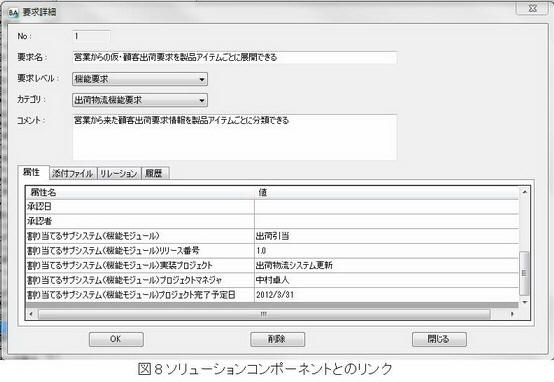Screen dimensions: 554x382
Task: Select the プロジェクト完了予定日 attribute row name
Action: click(x=140, y=295)
